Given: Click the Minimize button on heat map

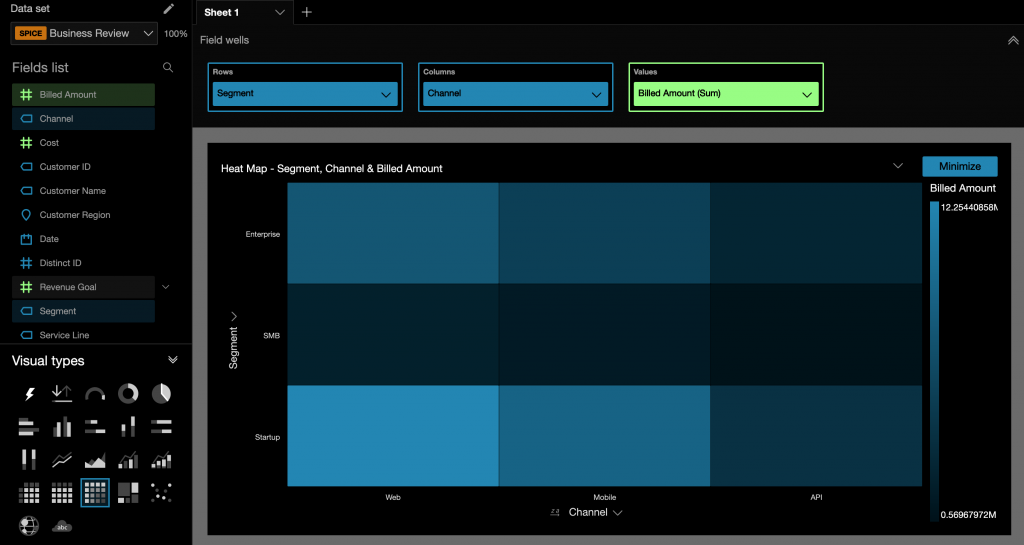Looking at the screenshot, I should point(959,167).
